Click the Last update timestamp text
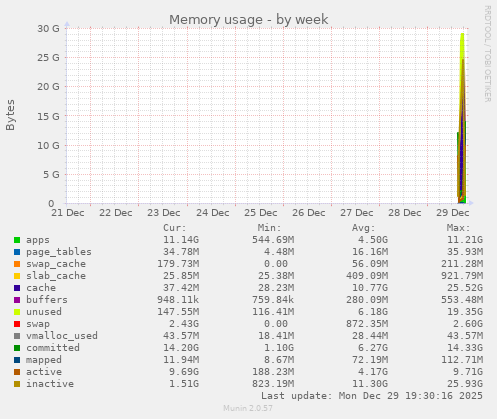 point(372,396)
